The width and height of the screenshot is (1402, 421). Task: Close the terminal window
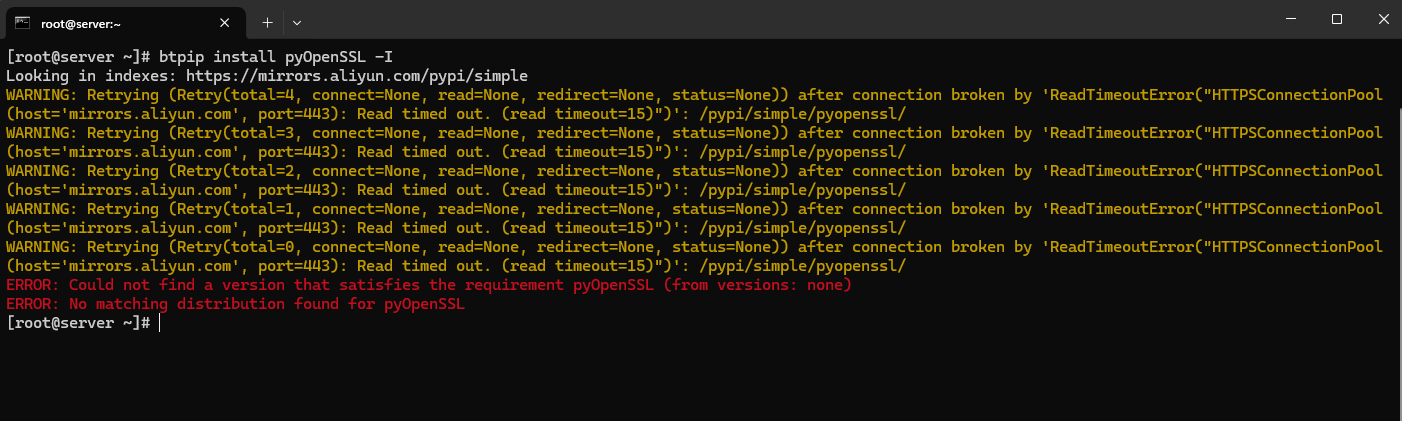tap(1383, 20)
